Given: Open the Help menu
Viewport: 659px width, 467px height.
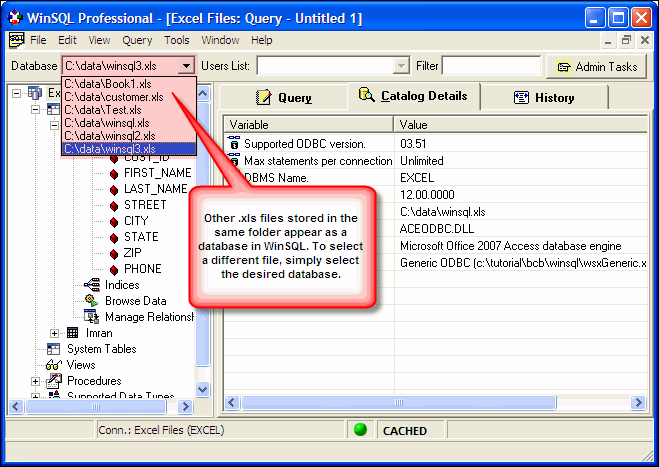Looking at the screenshot, I should (x=261, y=40).
